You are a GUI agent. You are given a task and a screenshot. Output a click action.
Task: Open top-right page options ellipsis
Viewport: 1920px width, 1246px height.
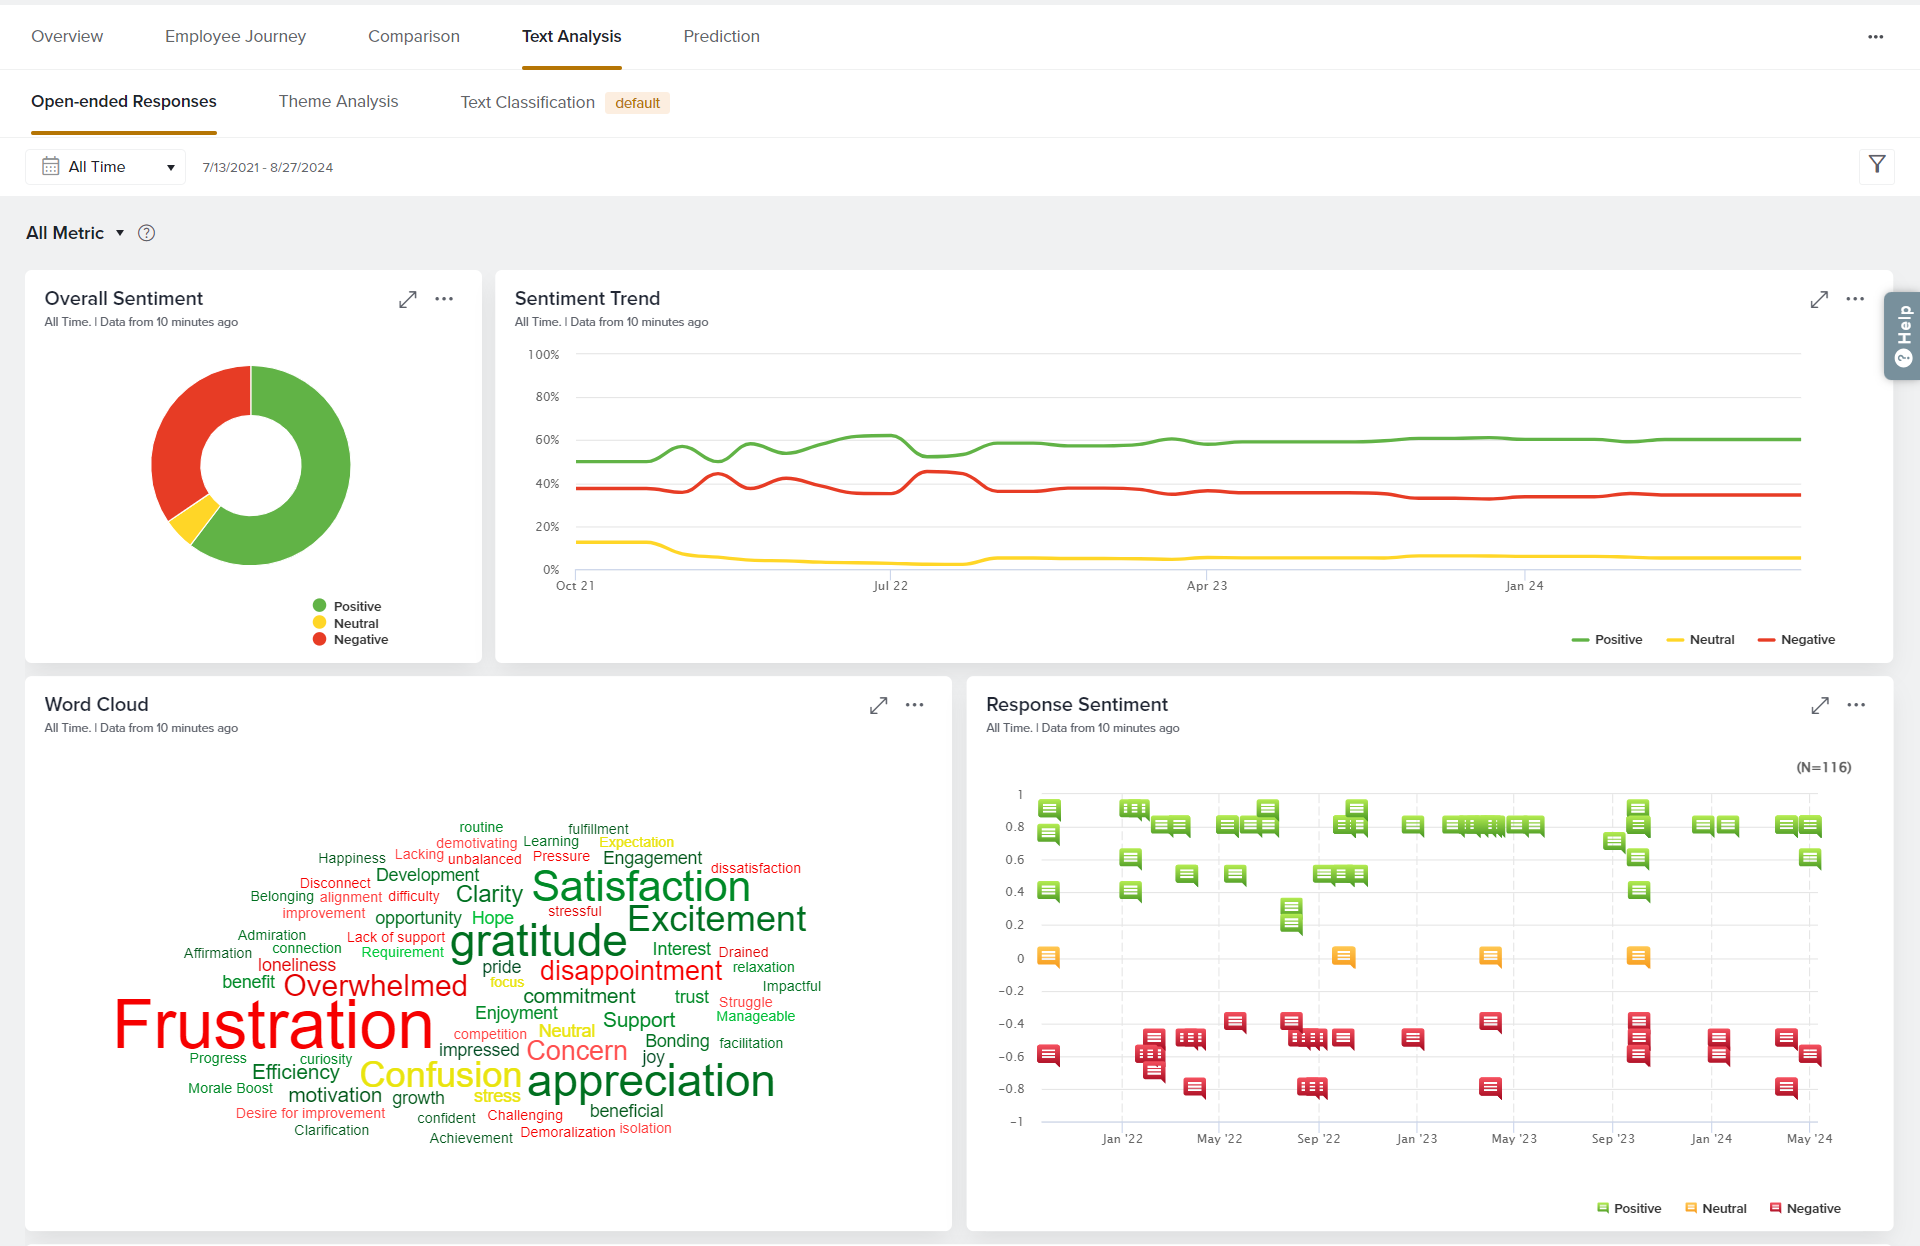coord(1875,37)
